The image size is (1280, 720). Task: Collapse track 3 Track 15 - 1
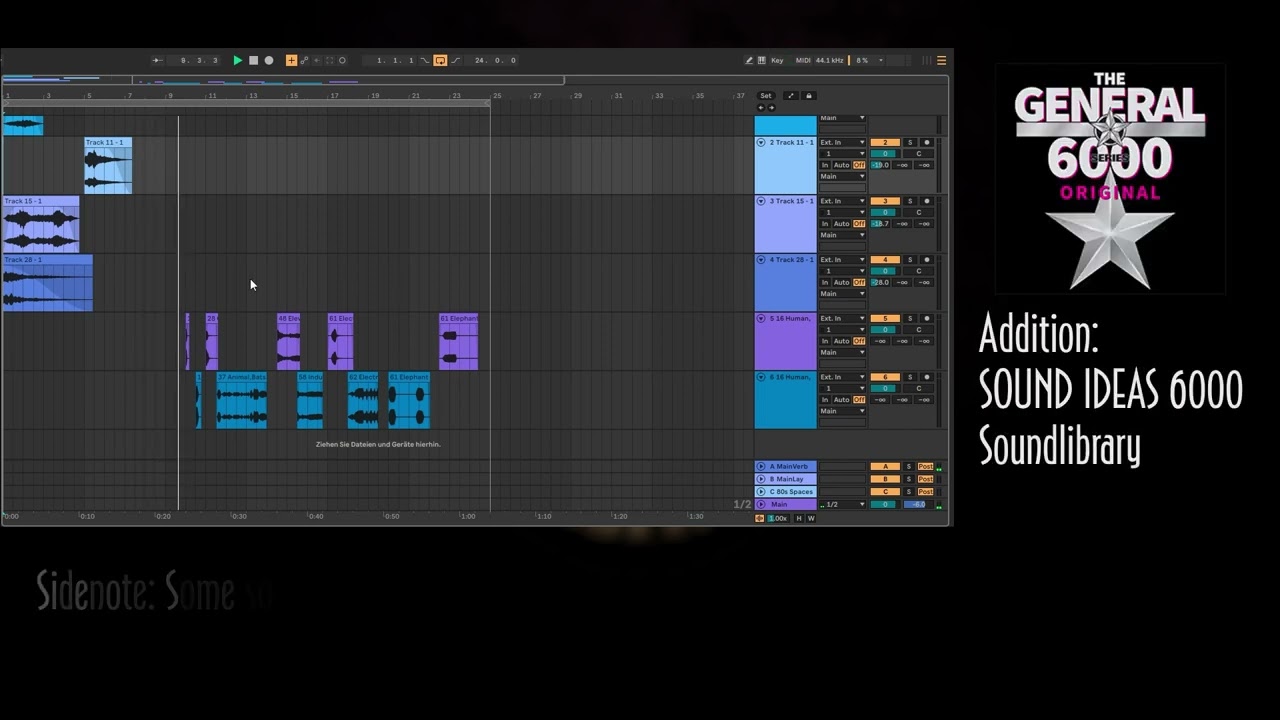point(761,201)
